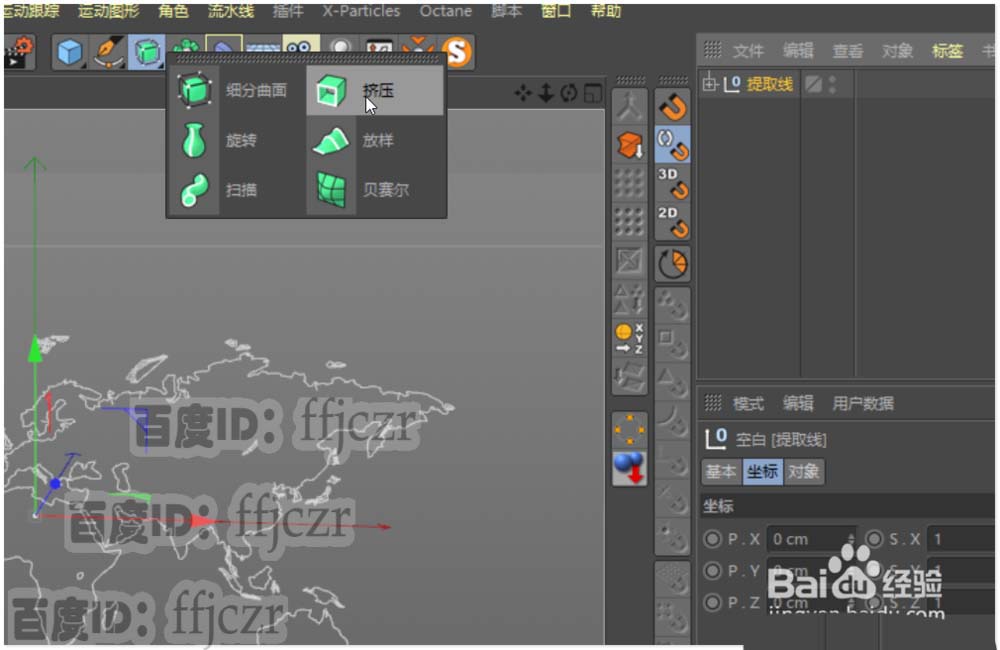This screenshot has height=650, width=1000.
Task: Toggle the P.Y keyframe radio circle
Action: (712, 570)
